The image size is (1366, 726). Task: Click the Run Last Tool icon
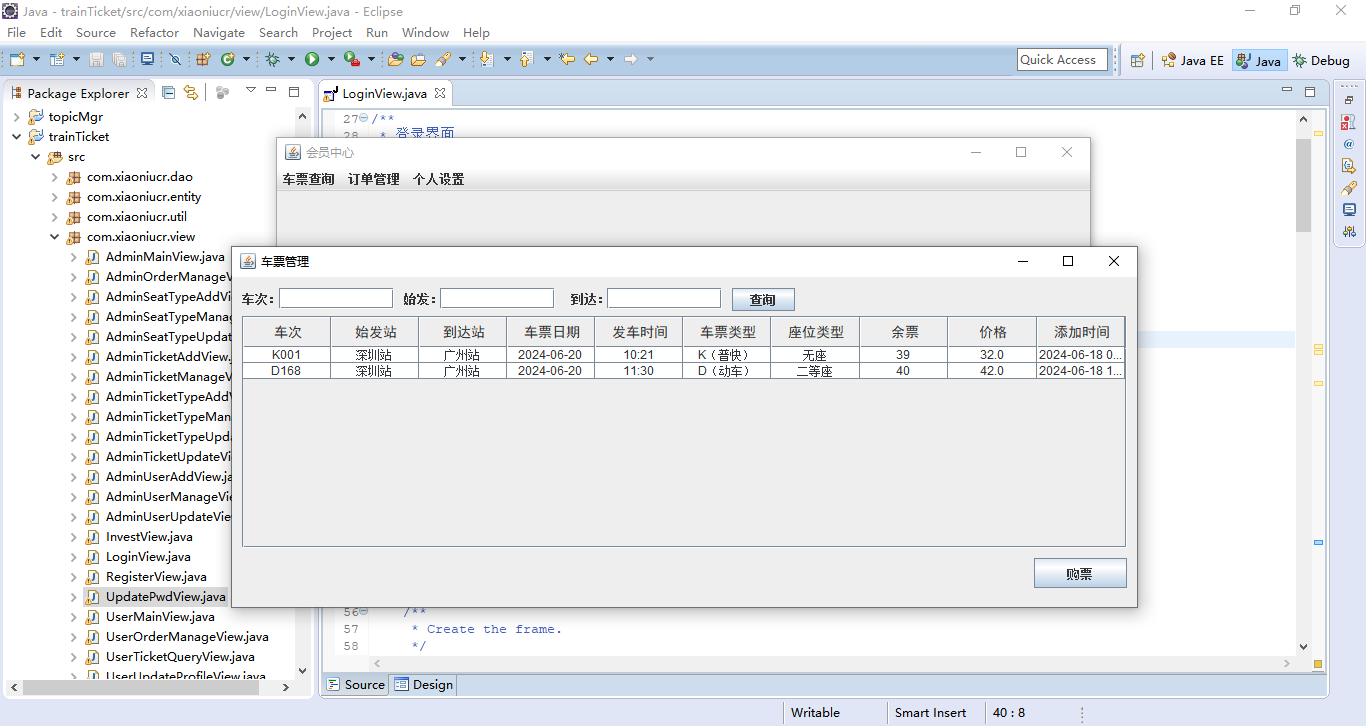351,60
